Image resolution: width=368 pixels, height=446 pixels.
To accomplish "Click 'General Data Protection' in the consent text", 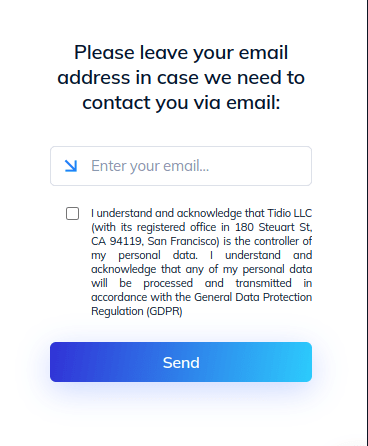I will click(x=253, y=297).
